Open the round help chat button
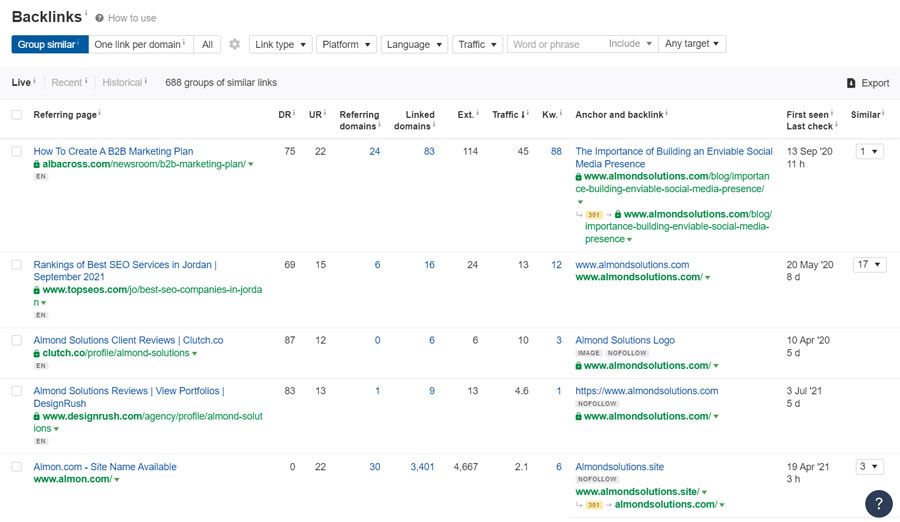Image resolution: width=900 pixels, height=522 pixels. click(x=878, y=504)
